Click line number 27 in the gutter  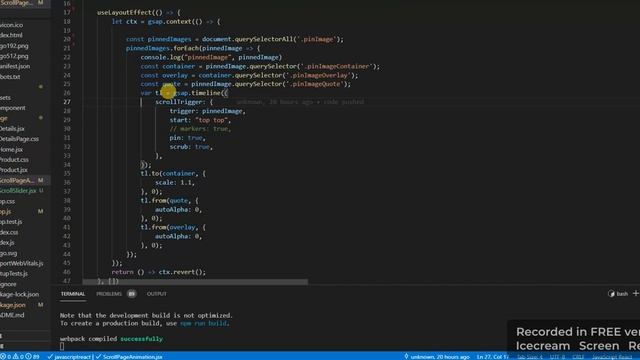[67, 102]
